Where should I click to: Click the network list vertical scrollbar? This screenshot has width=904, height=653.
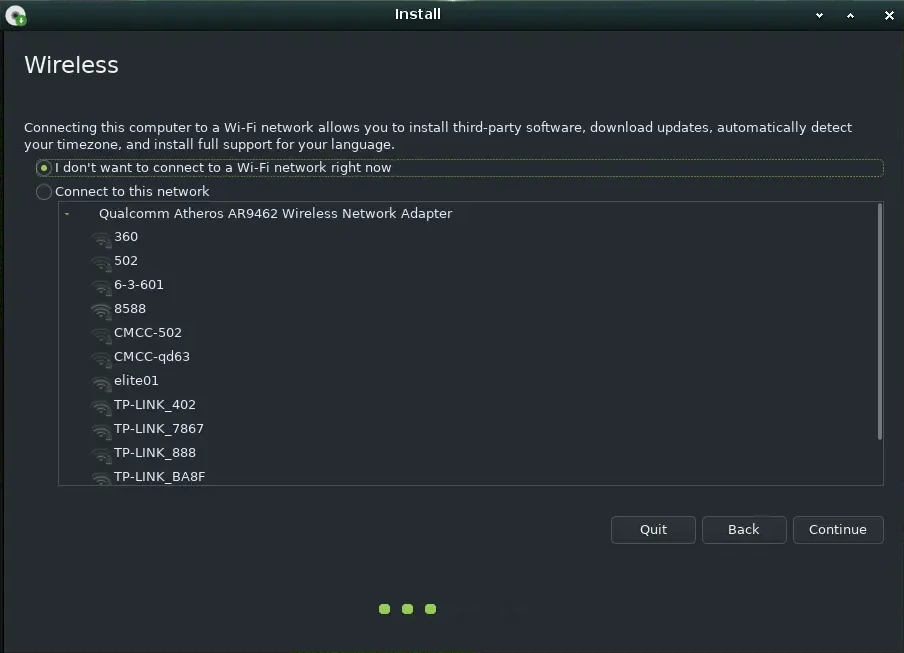click(879, 320)
